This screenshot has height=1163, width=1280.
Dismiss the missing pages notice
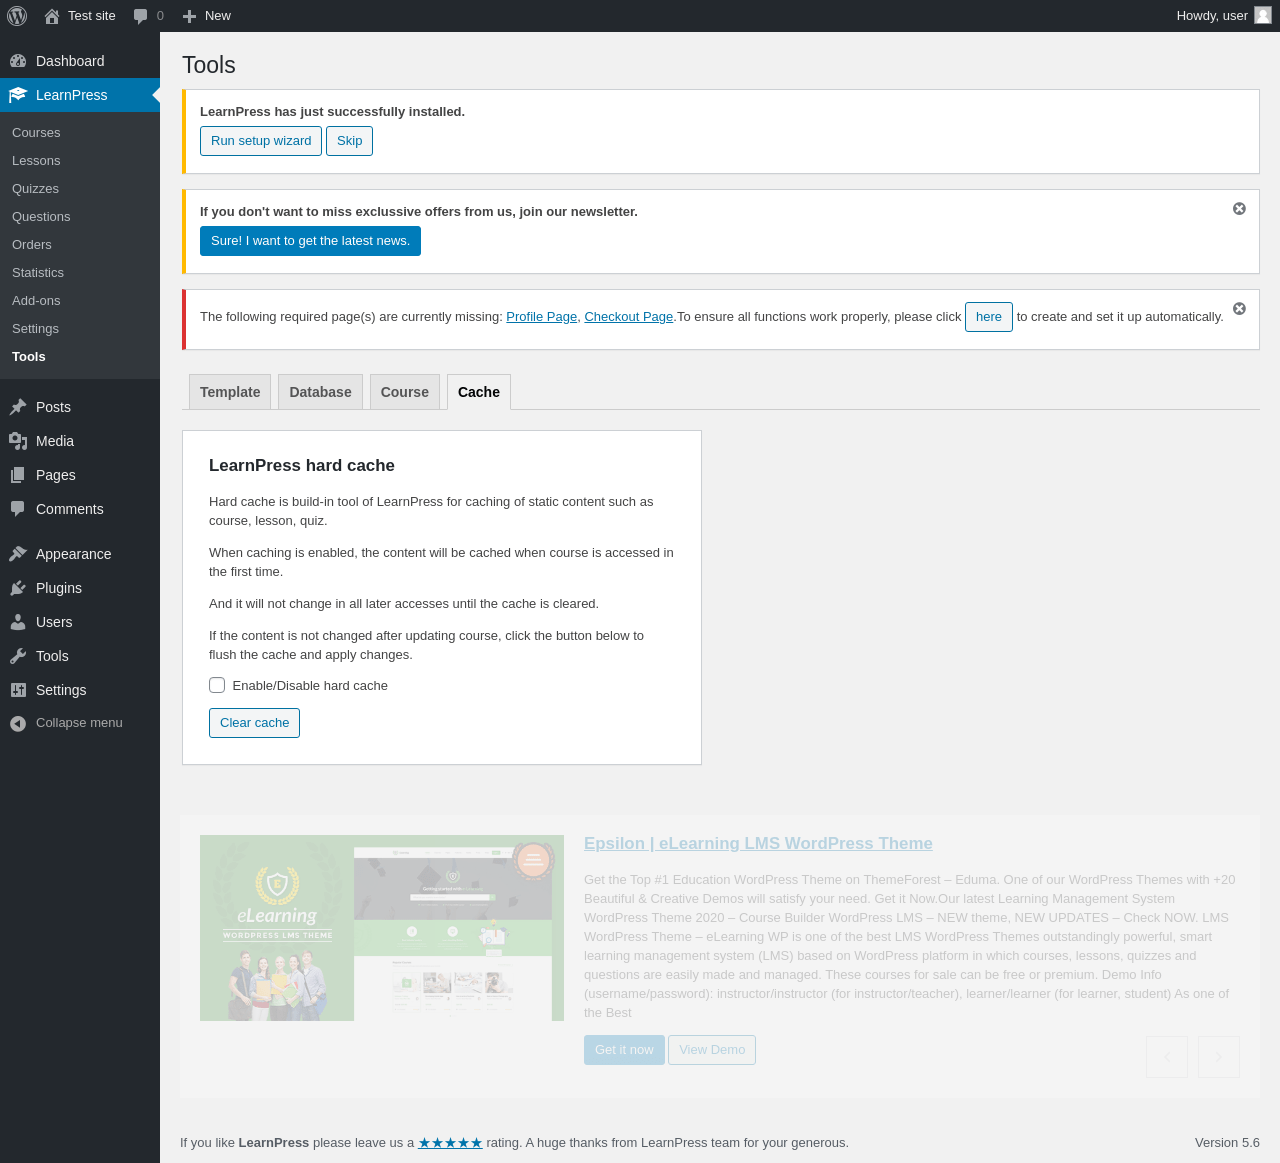click(1239, 309)
